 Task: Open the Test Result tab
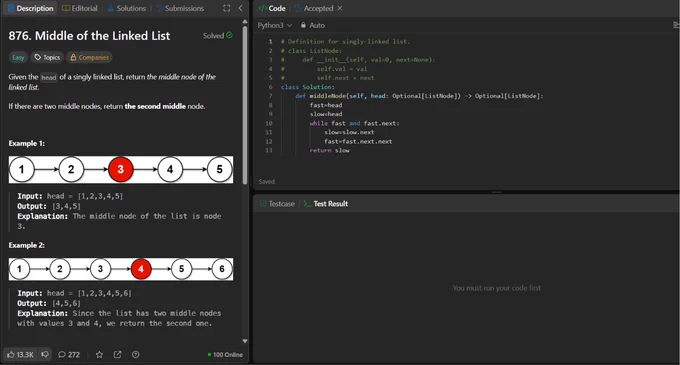[326, 204]
